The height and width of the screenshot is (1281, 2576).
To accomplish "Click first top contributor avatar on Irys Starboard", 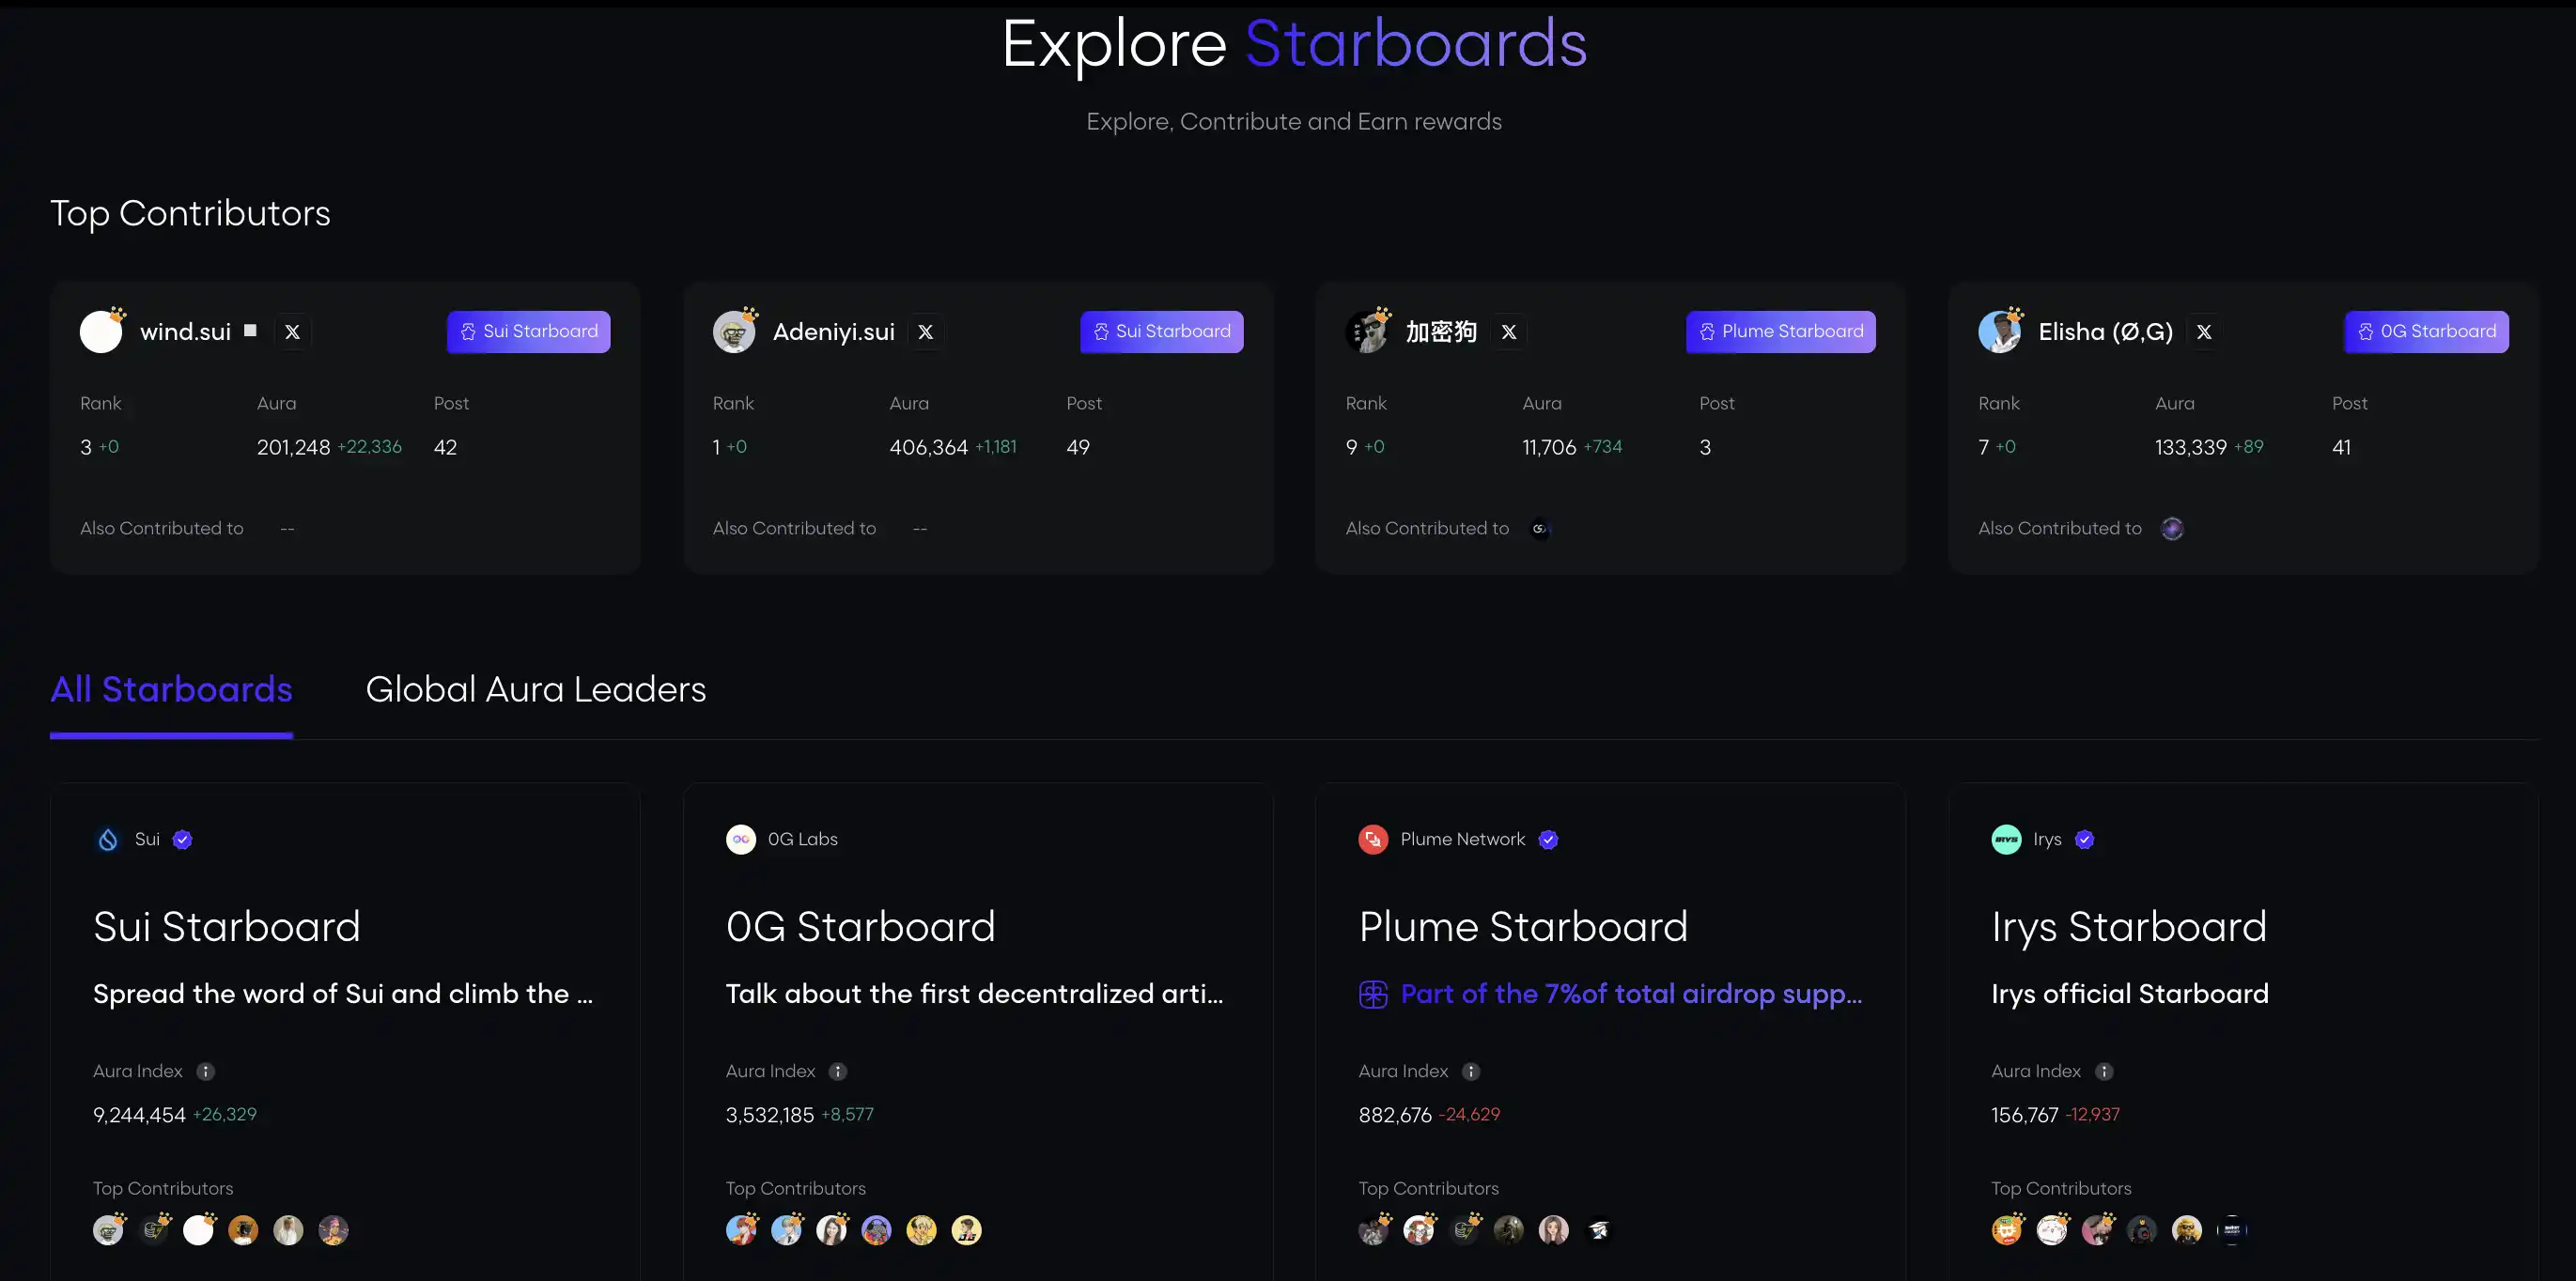I will pyautogui.click(x=2007, y=1230).
